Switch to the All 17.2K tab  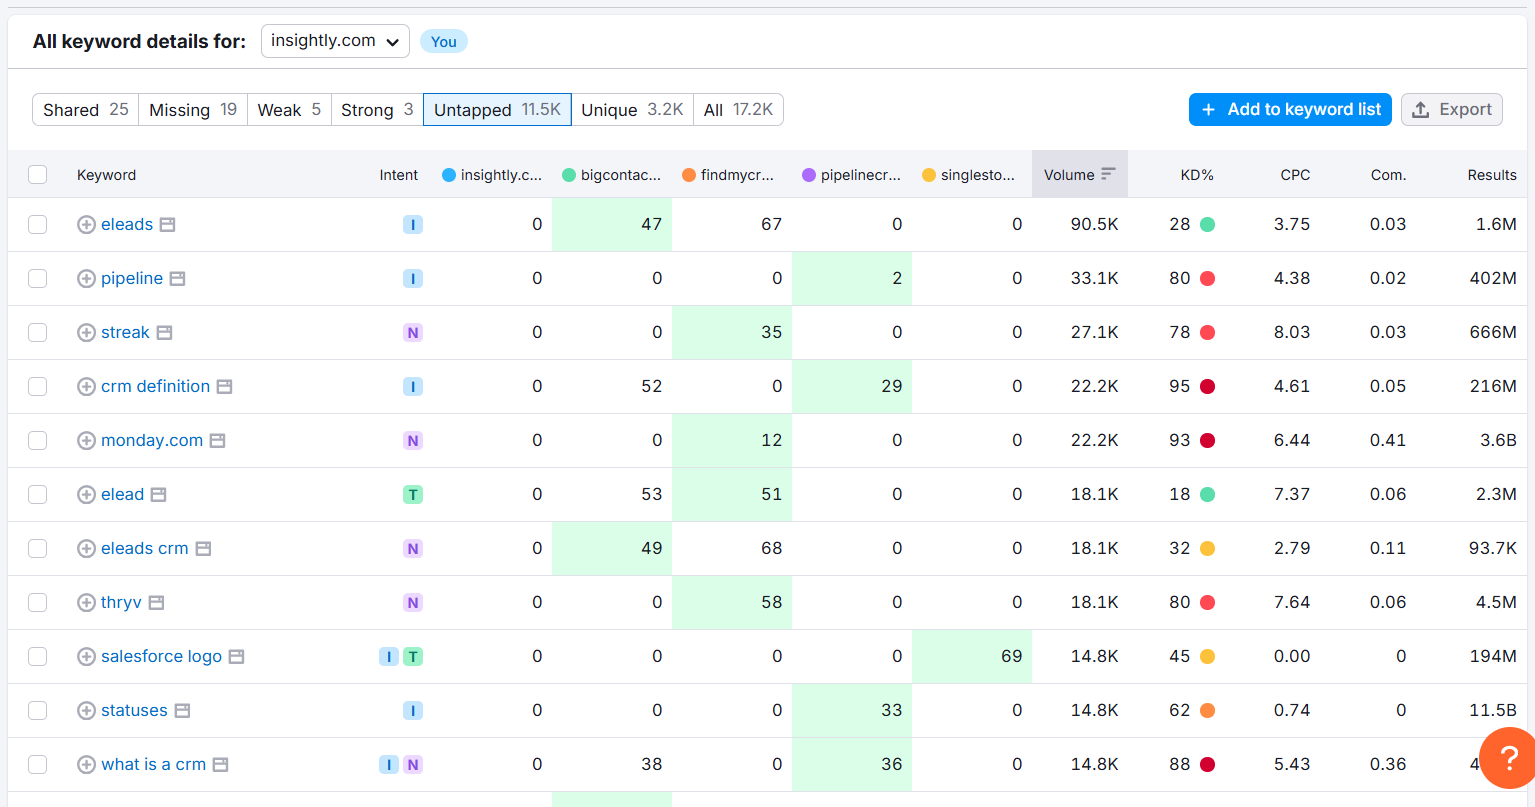[x=738, y=110]
